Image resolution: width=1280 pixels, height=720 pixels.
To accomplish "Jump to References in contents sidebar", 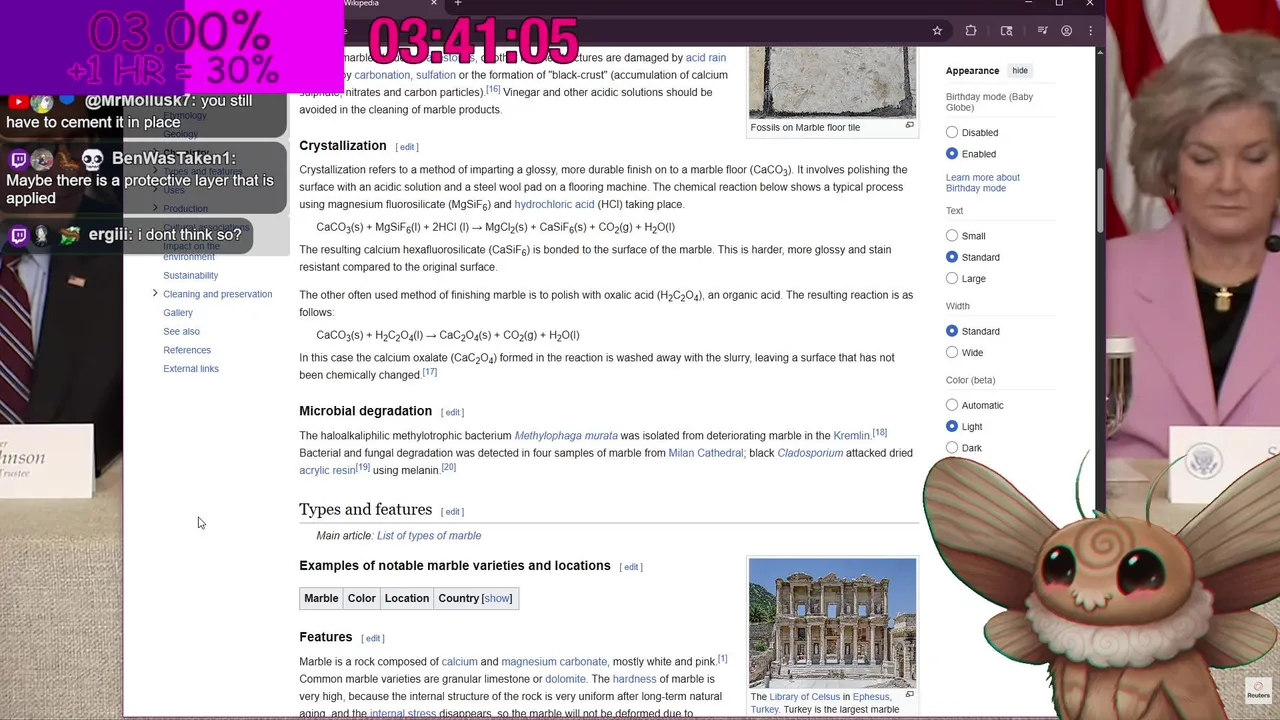I will 187,350.
